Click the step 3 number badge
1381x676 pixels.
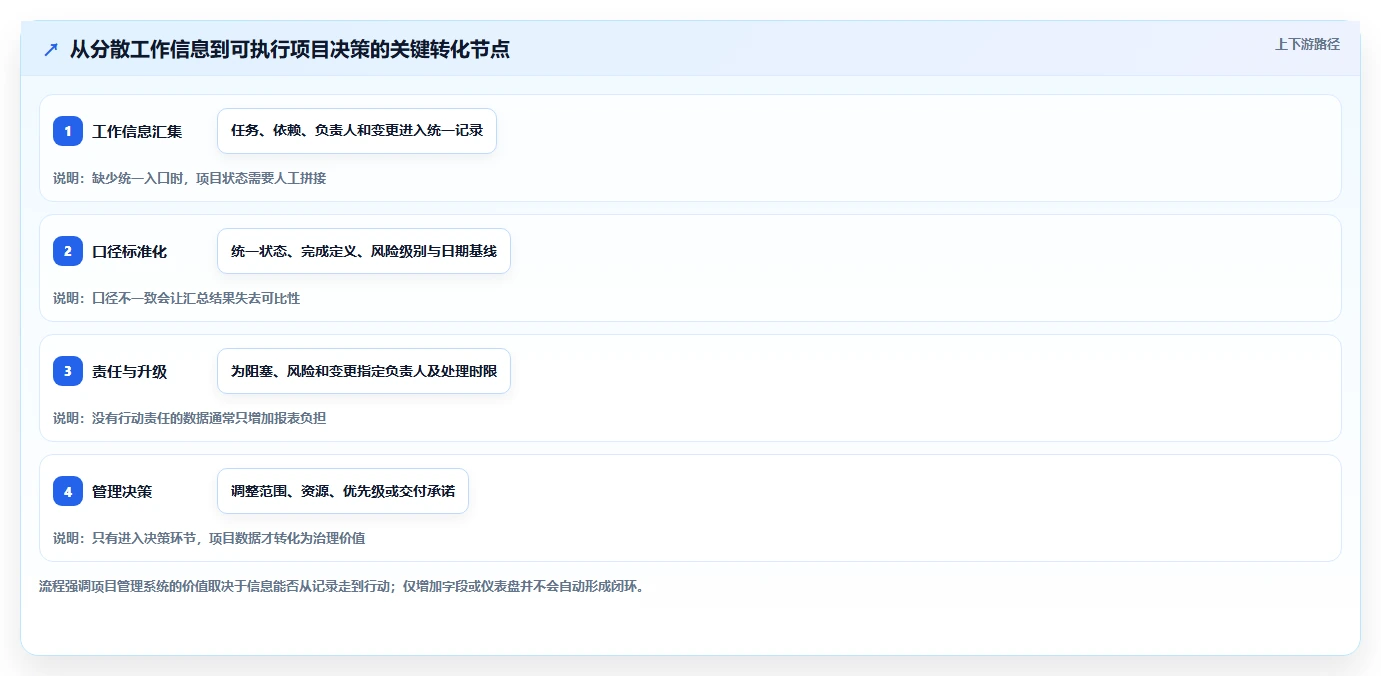click(68, 371)
